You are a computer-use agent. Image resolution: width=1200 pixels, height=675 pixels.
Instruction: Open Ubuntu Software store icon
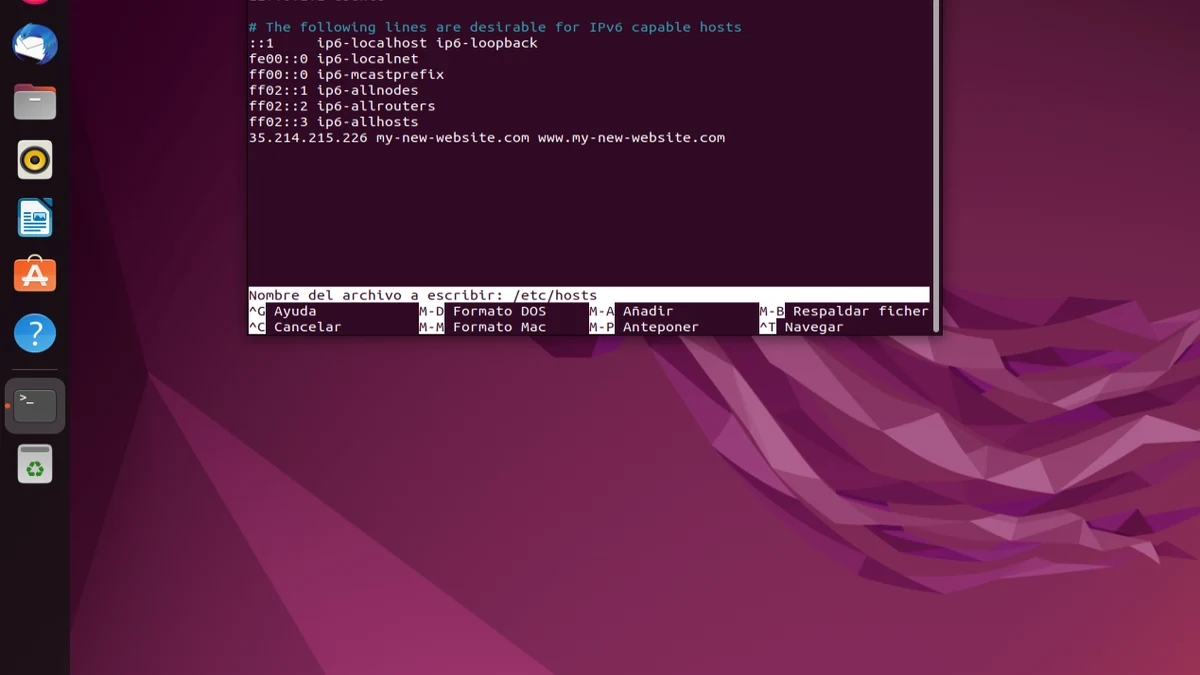click(x=35, y=274)
